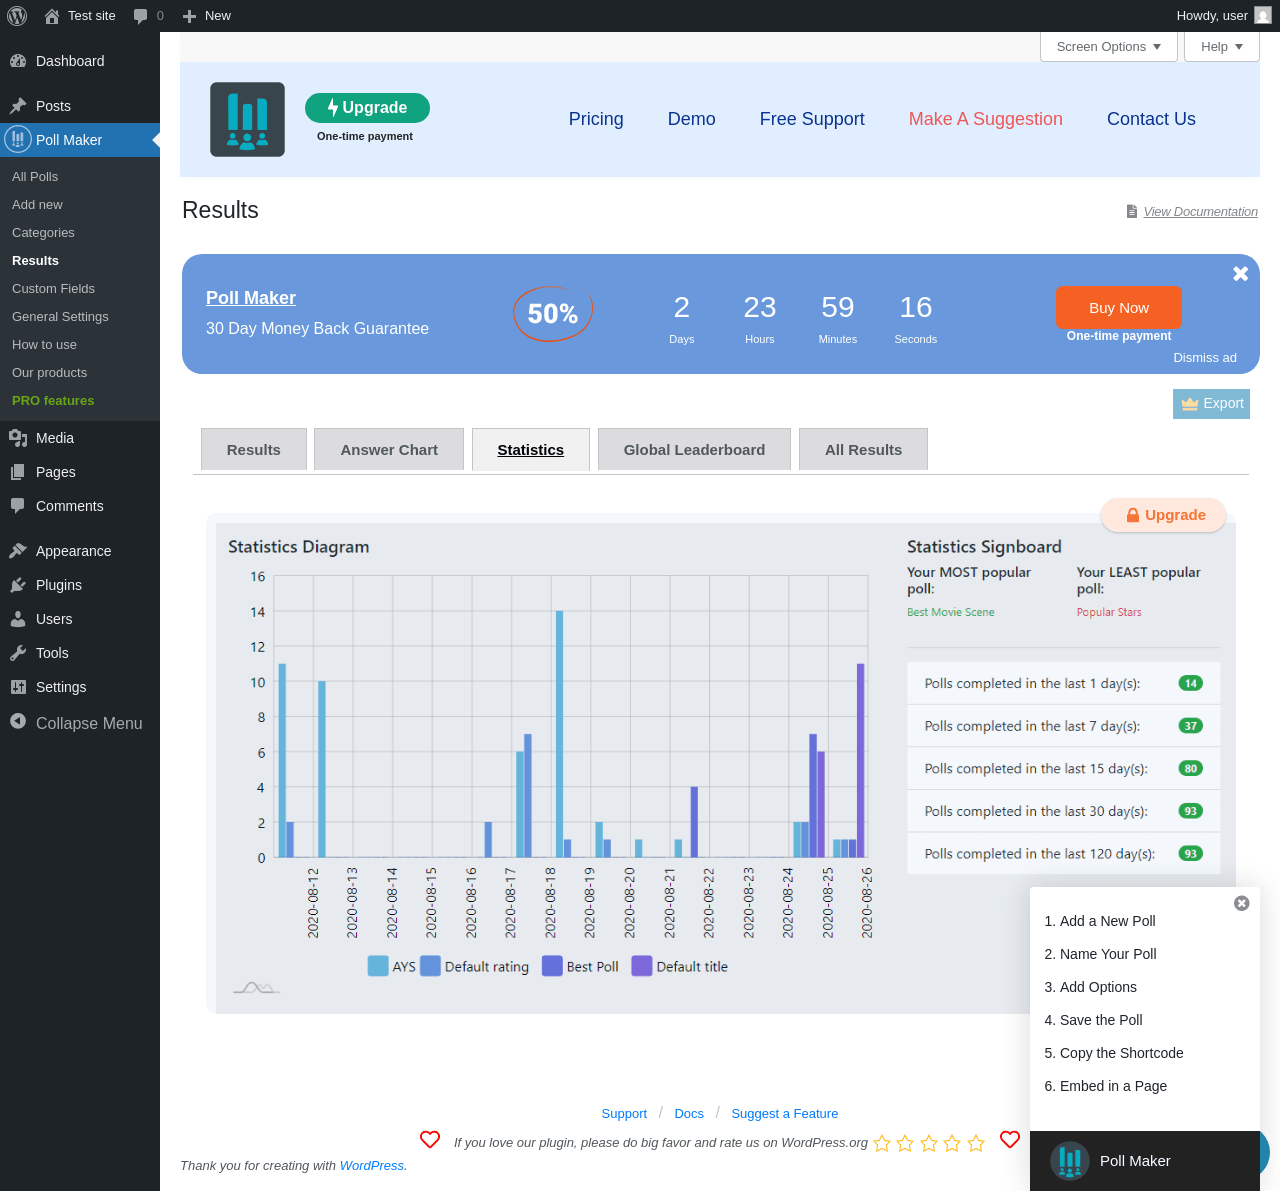Click the amCharts logo under the chart
This screenshot has width=1280, height=1191.
(x=256, y=988)
